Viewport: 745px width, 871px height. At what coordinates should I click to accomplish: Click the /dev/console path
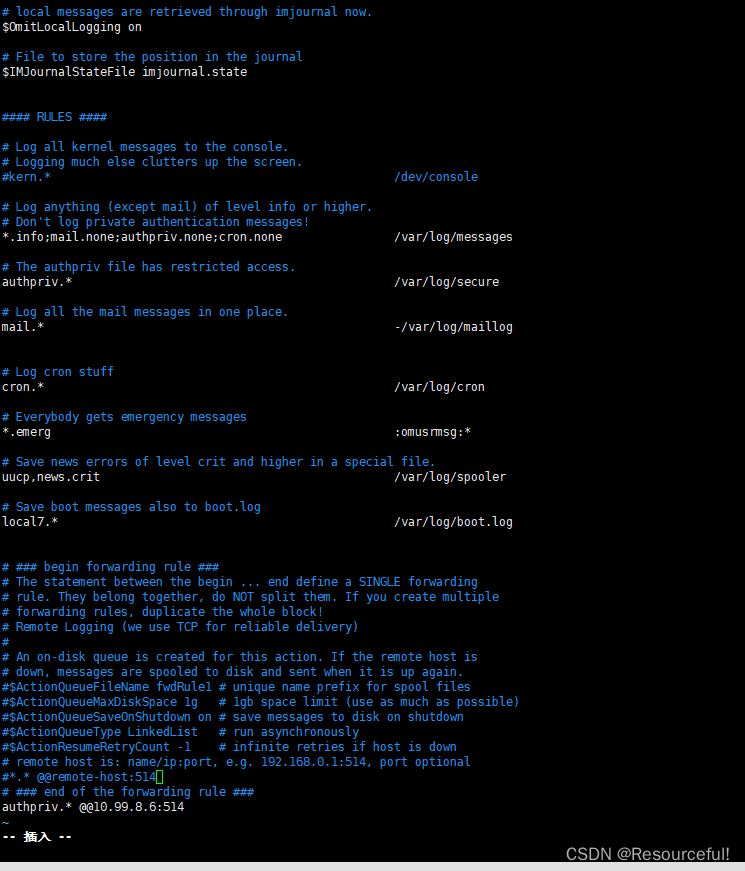(436, 177)
